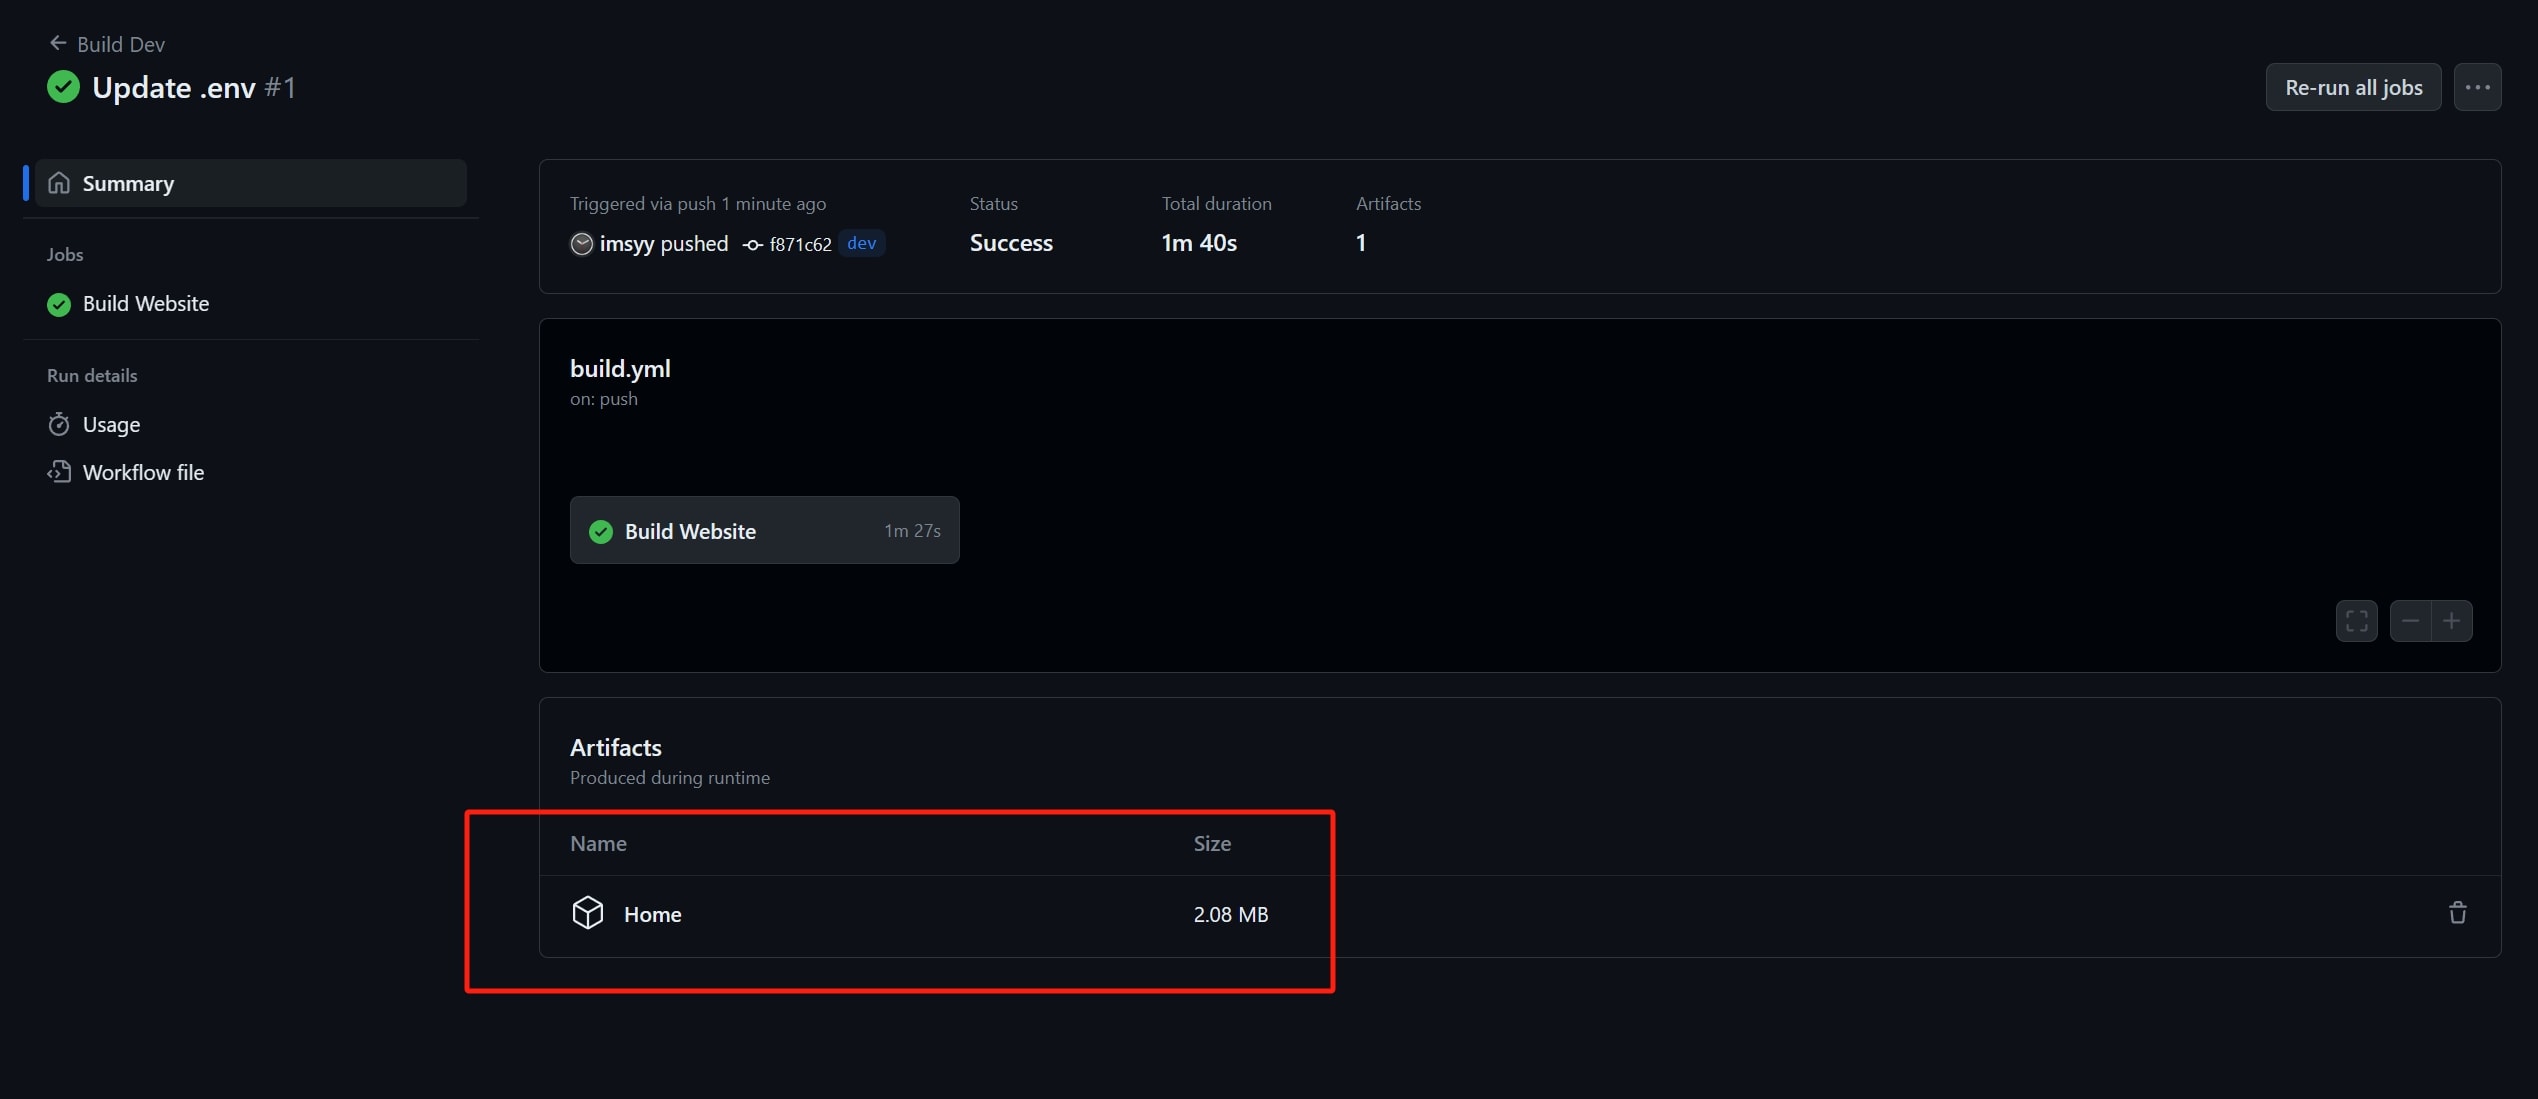Viewport: 2538px width, 1099px height.
Task: Click the Build Website job in sidebar
Action: (x=146, y=303)
